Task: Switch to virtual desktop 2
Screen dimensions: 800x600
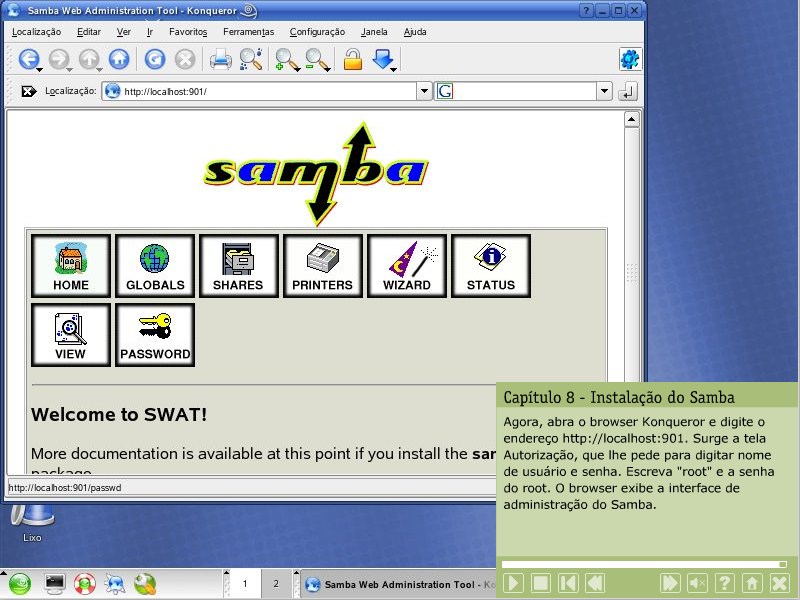Action: [x=276, y=583]
